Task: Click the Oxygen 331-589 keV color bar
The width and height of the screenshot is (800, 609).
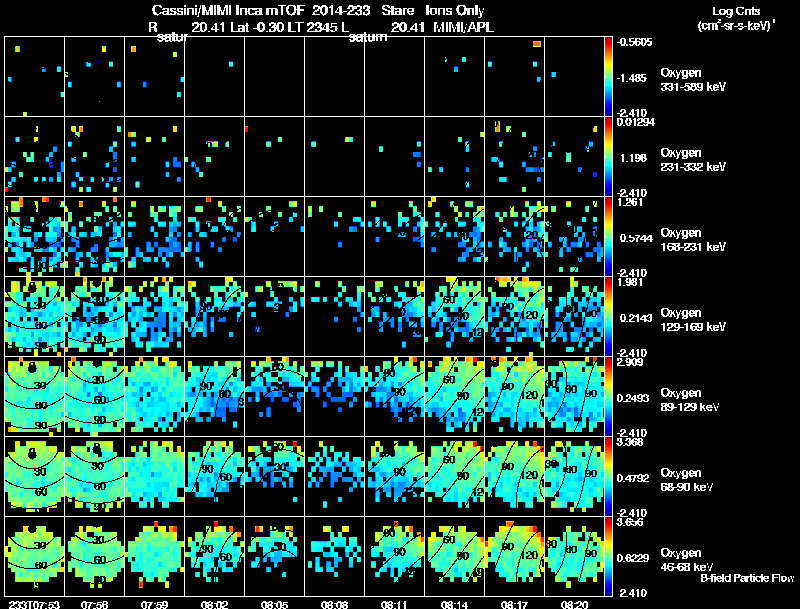Action: [609, 77]
